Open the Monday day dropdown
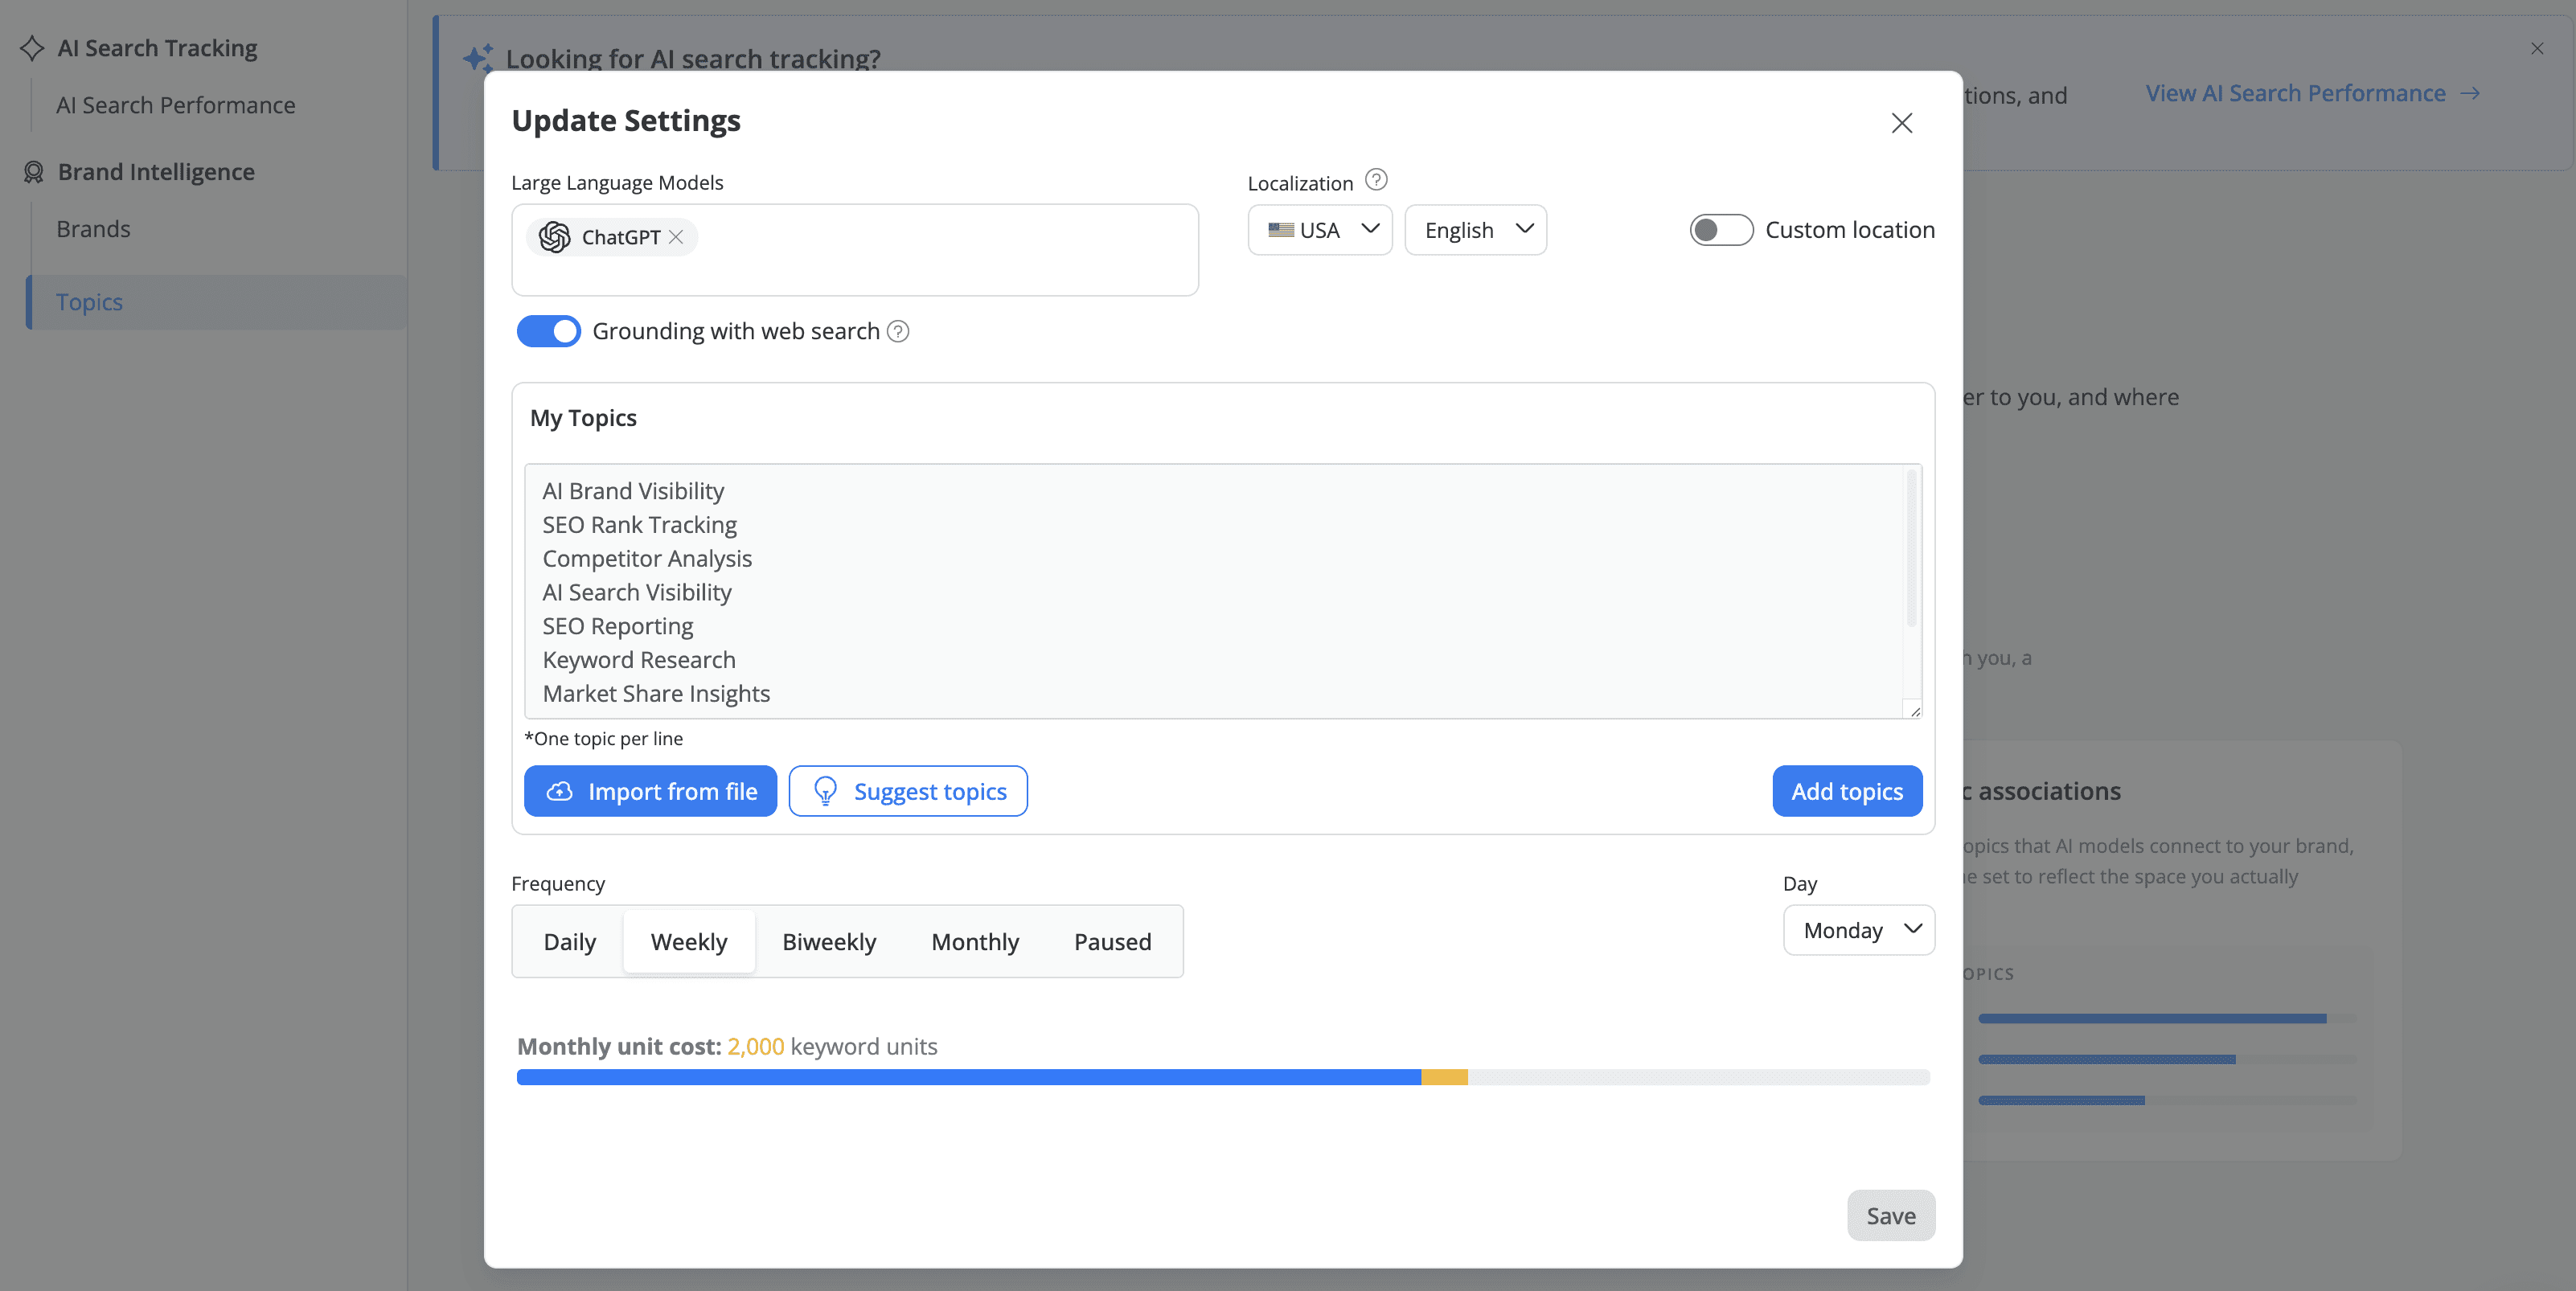This screenshot has width=2576, height=1291. (x=1859, y=930)
